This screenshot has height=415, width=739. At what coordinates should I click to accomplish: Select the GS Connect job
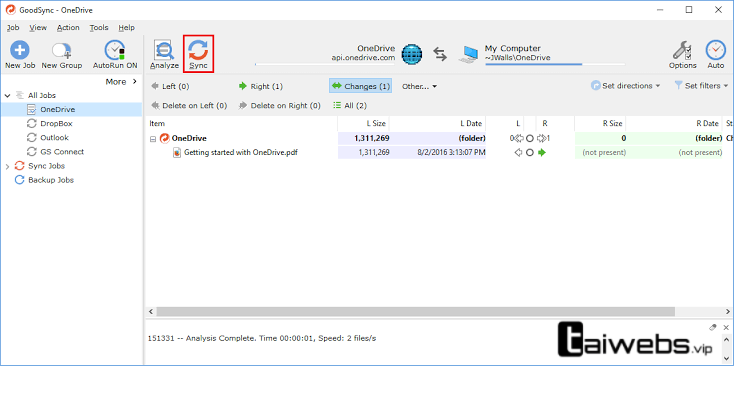(x=62, y=152)
